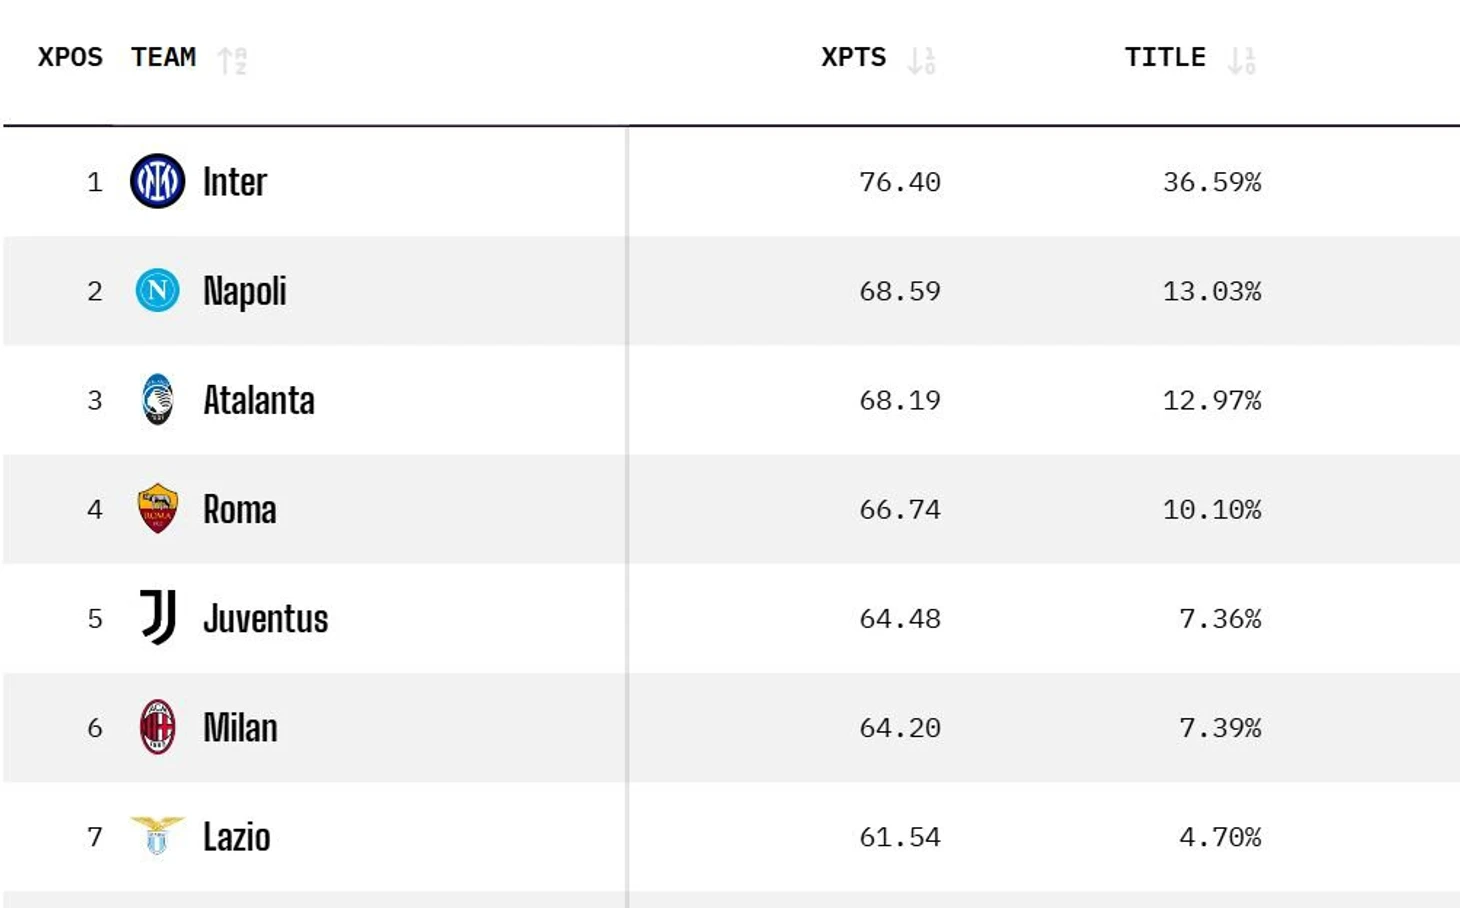Click the Napoli club crest
Screen dimensions: 1460x908
157,291
